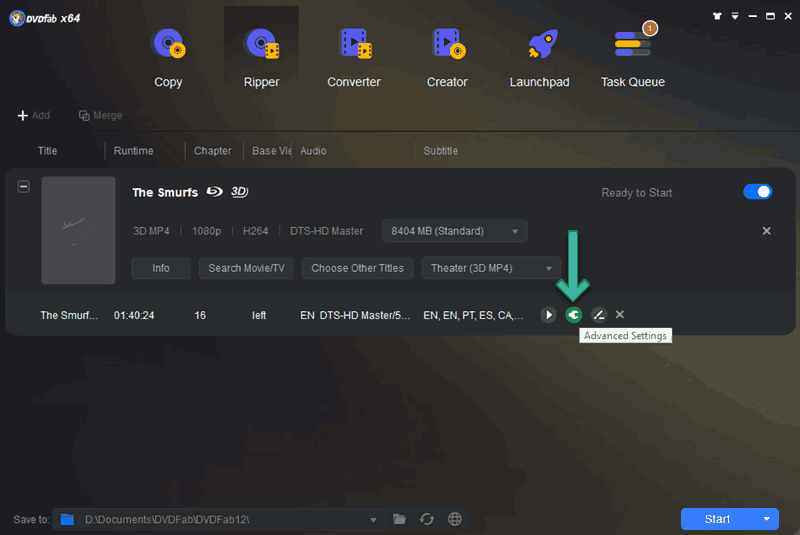This screenshot has height=535, width=800.
Task: Open the title bar menu dropdown icon
Action: click(735, 16)
